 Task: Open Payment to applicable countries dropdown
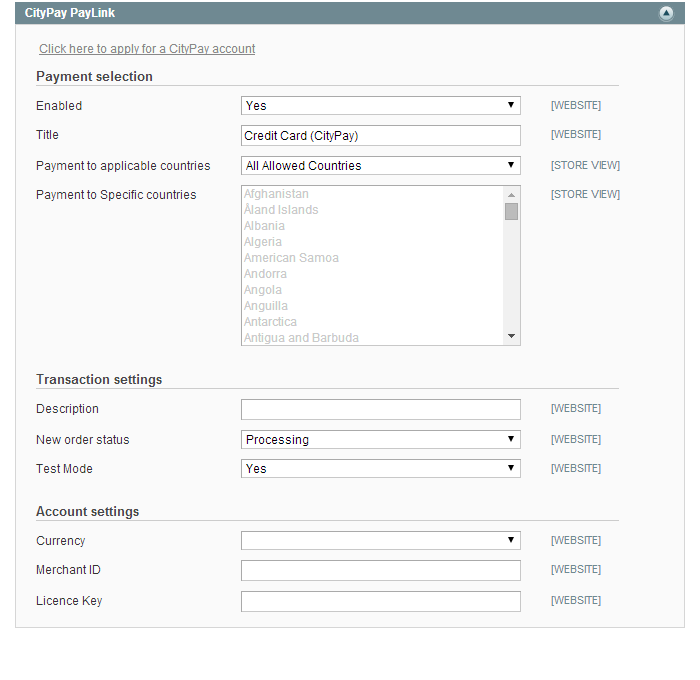381,166
